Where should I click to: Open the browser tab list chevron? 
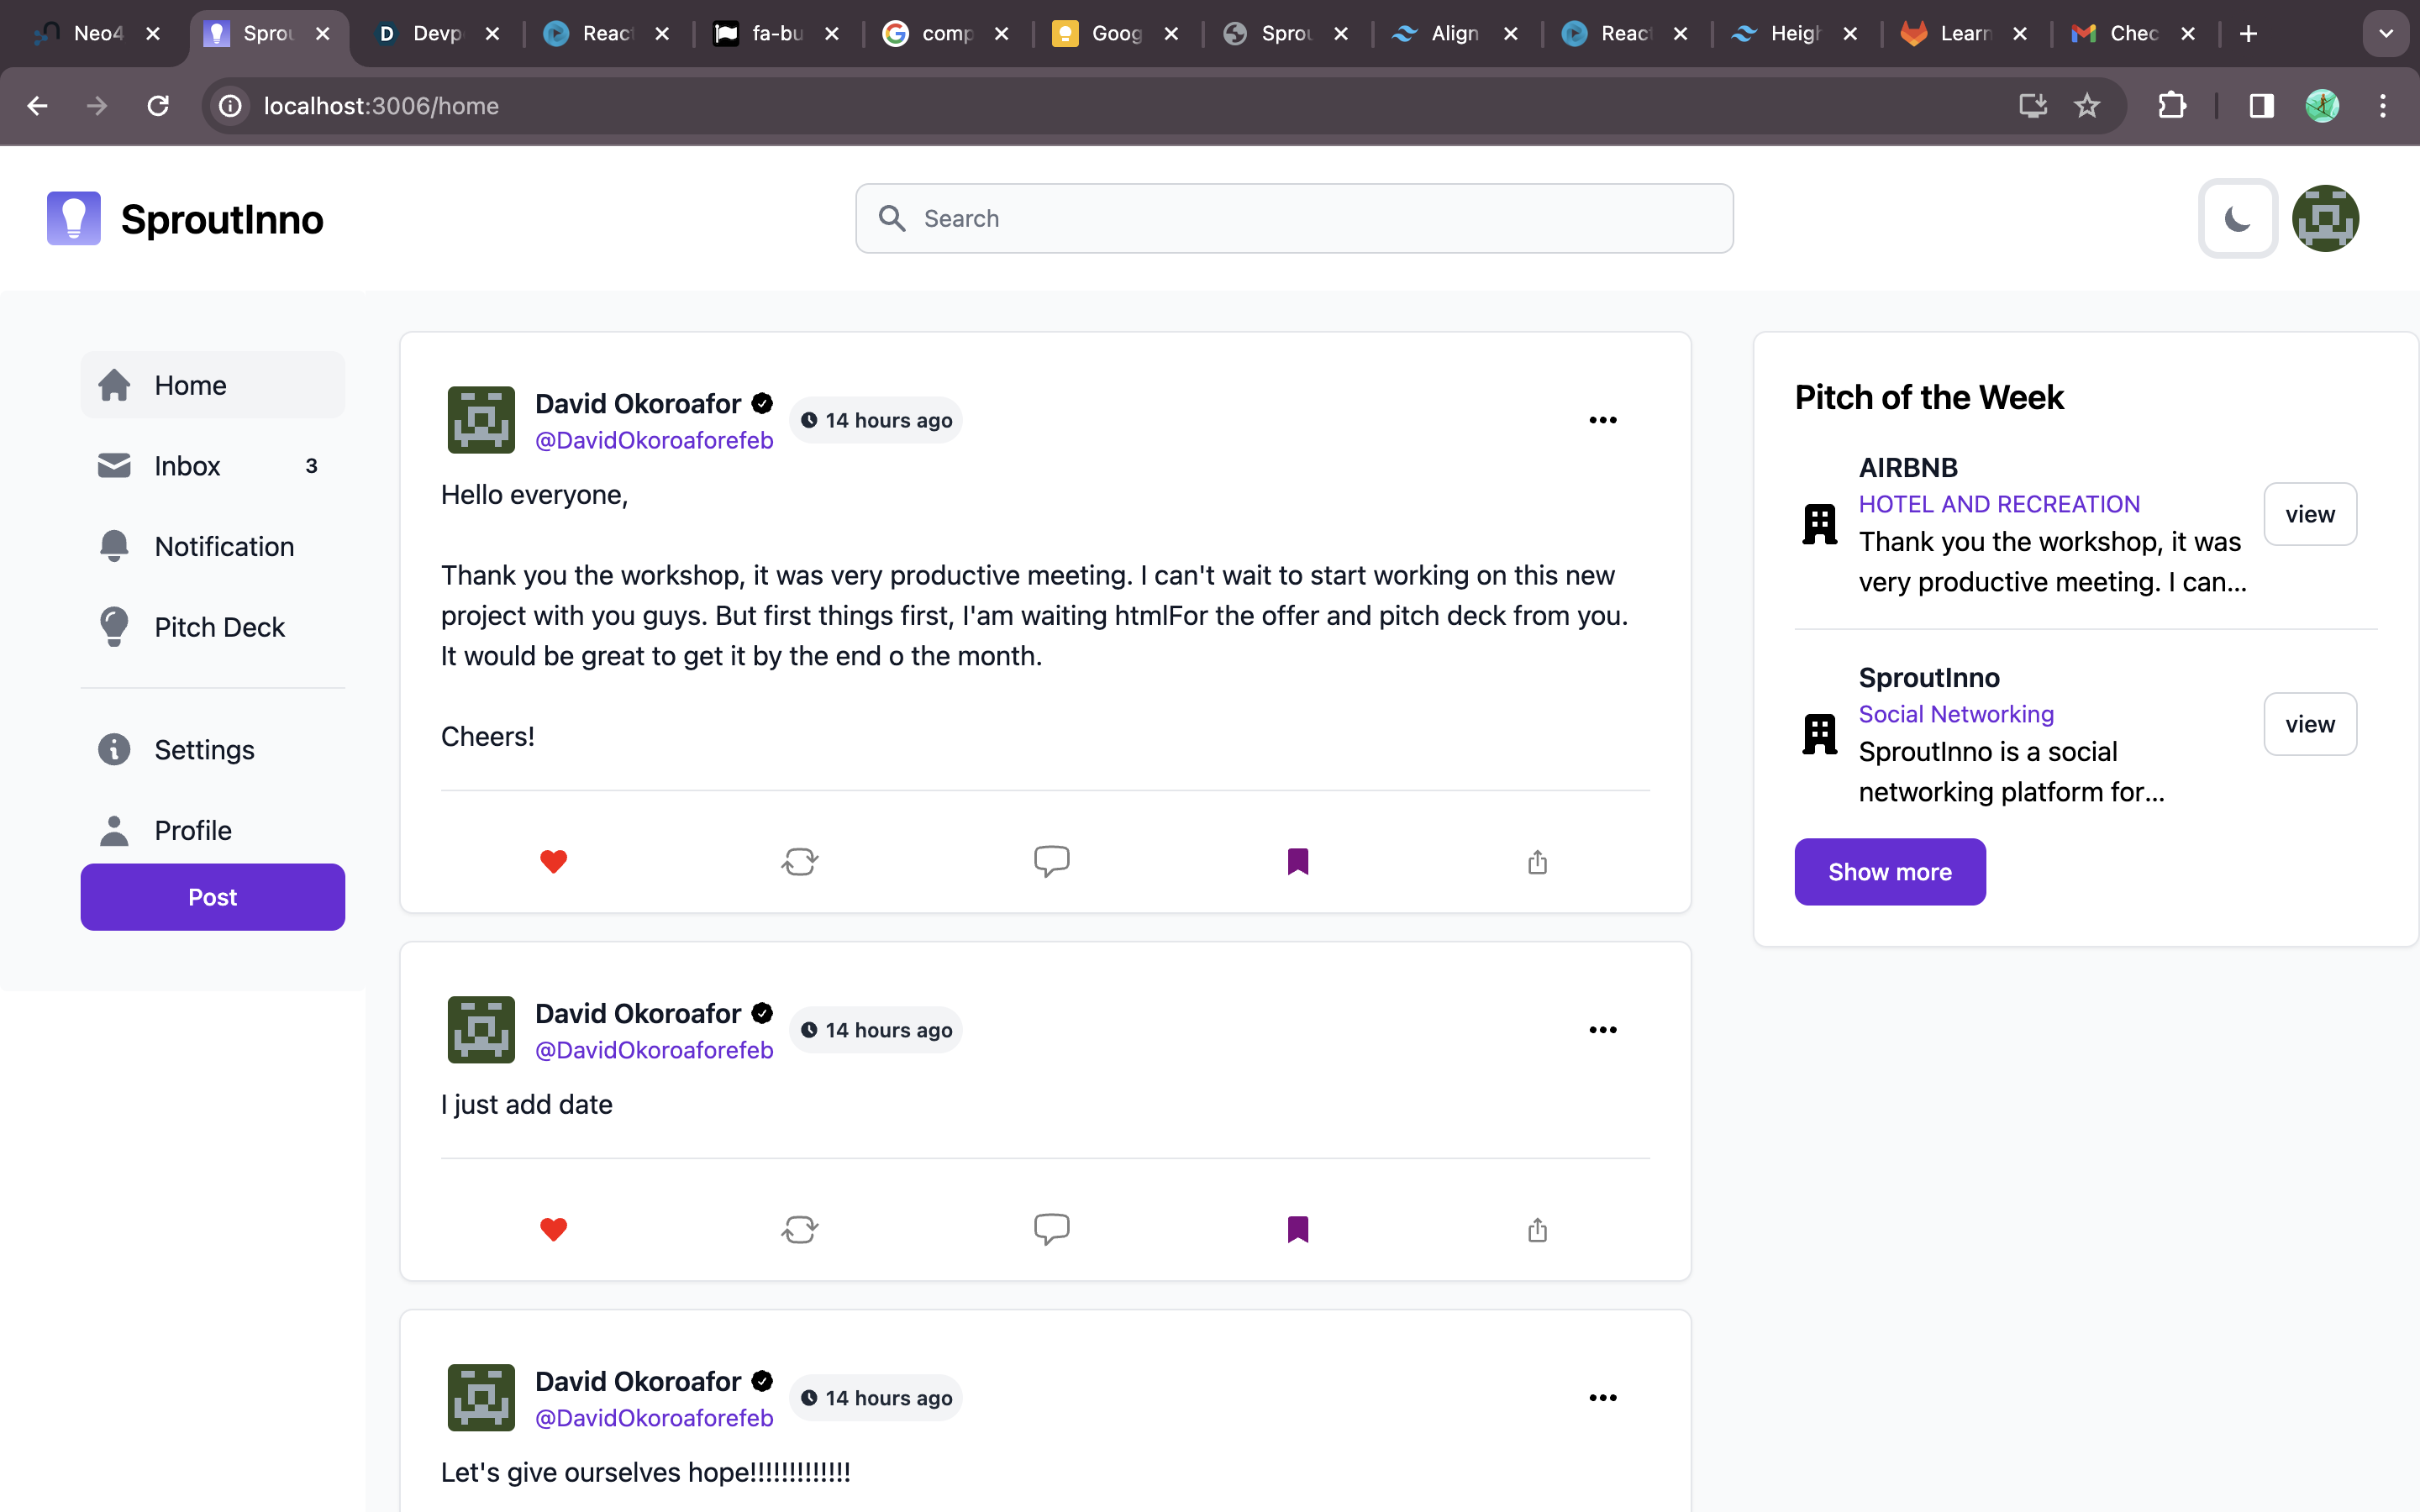(2385, 34)
